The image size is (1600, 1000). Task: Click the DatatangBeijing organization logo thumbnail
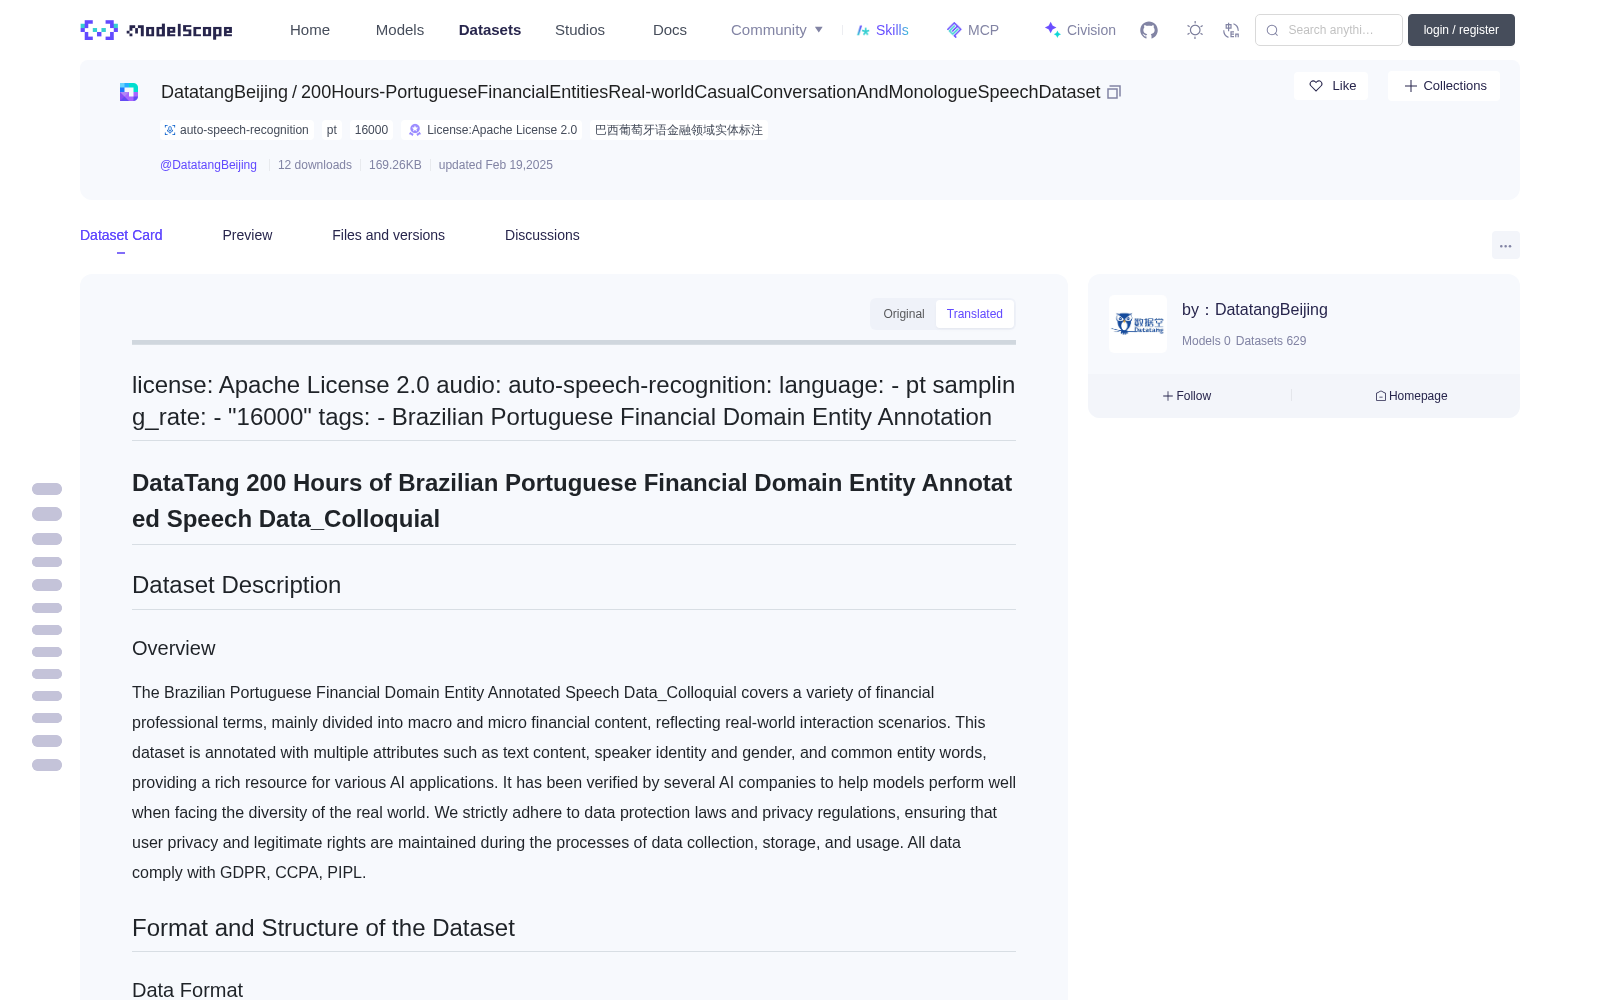coord(1138,324)
